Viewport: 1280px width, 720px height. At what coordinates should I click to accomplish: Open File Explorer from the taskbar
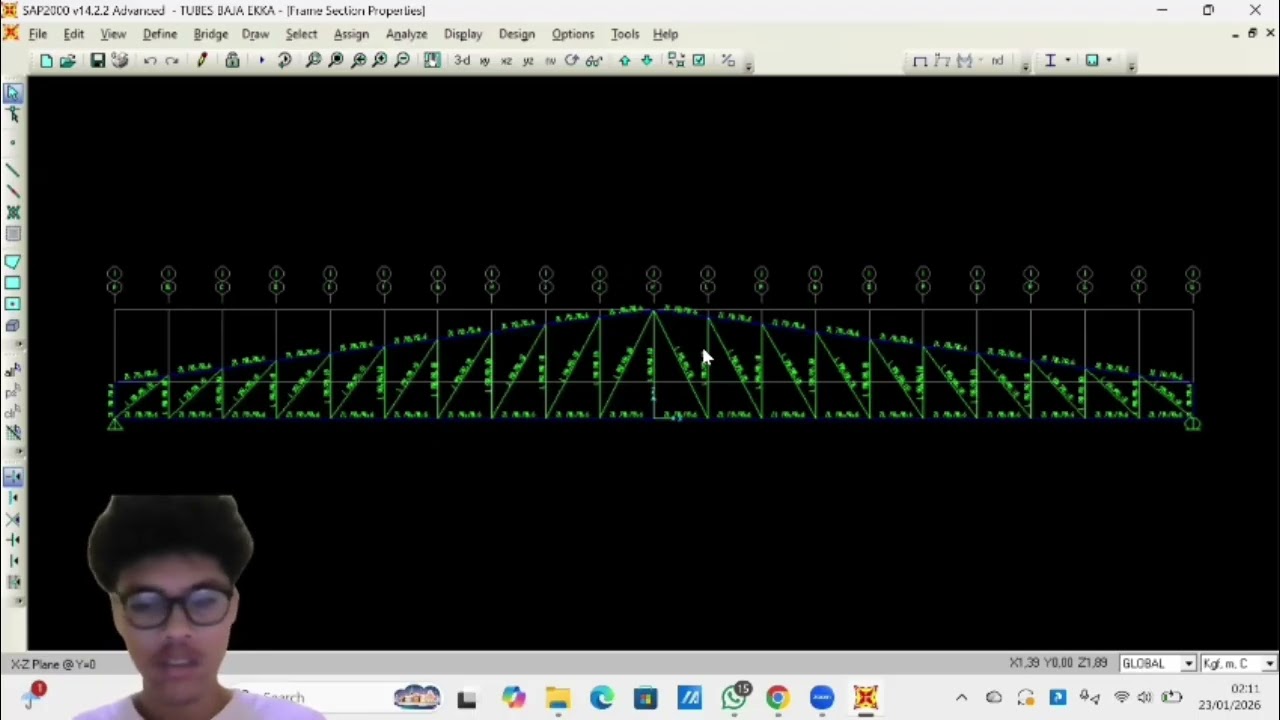558,697
